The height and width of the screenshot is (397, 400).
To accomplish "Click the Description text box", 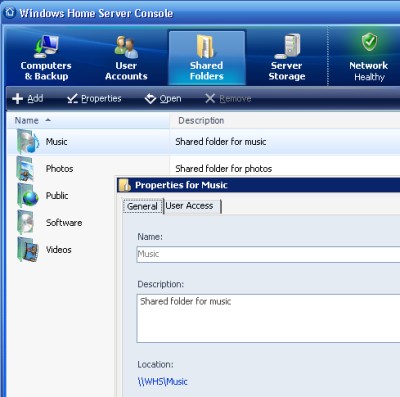I will [x=268, y=318].
